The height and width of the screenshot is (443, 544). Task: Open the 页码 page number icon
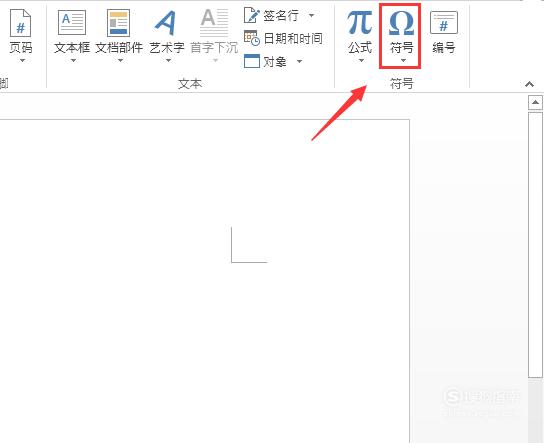click(20, 23)
